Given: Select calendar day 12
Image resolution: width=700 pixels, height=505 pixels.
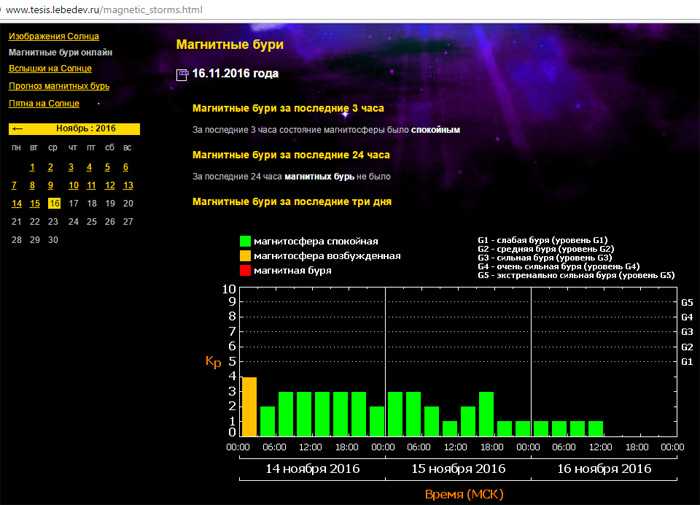Looking at the screenshot, I should coord(110,185).
